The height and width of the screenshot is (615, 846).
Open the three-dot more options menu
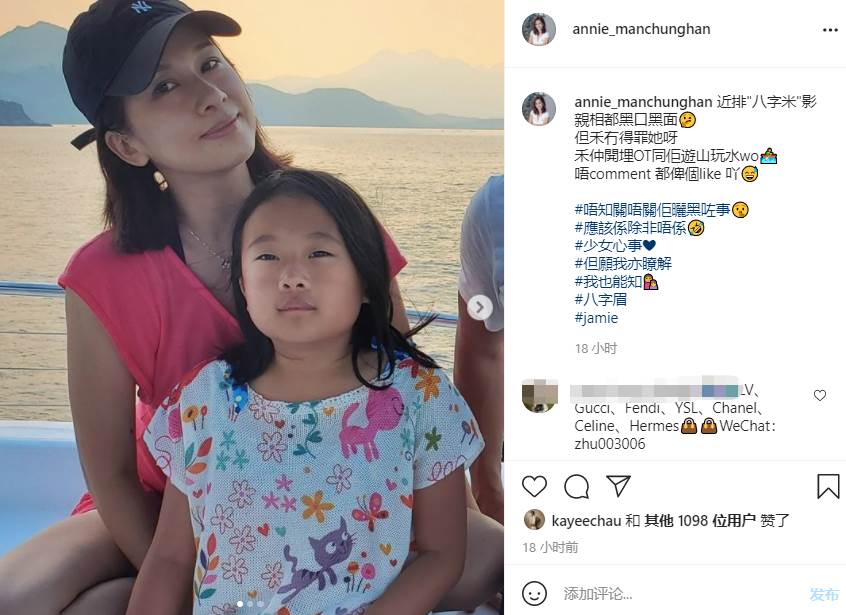(x=830, y=30)
